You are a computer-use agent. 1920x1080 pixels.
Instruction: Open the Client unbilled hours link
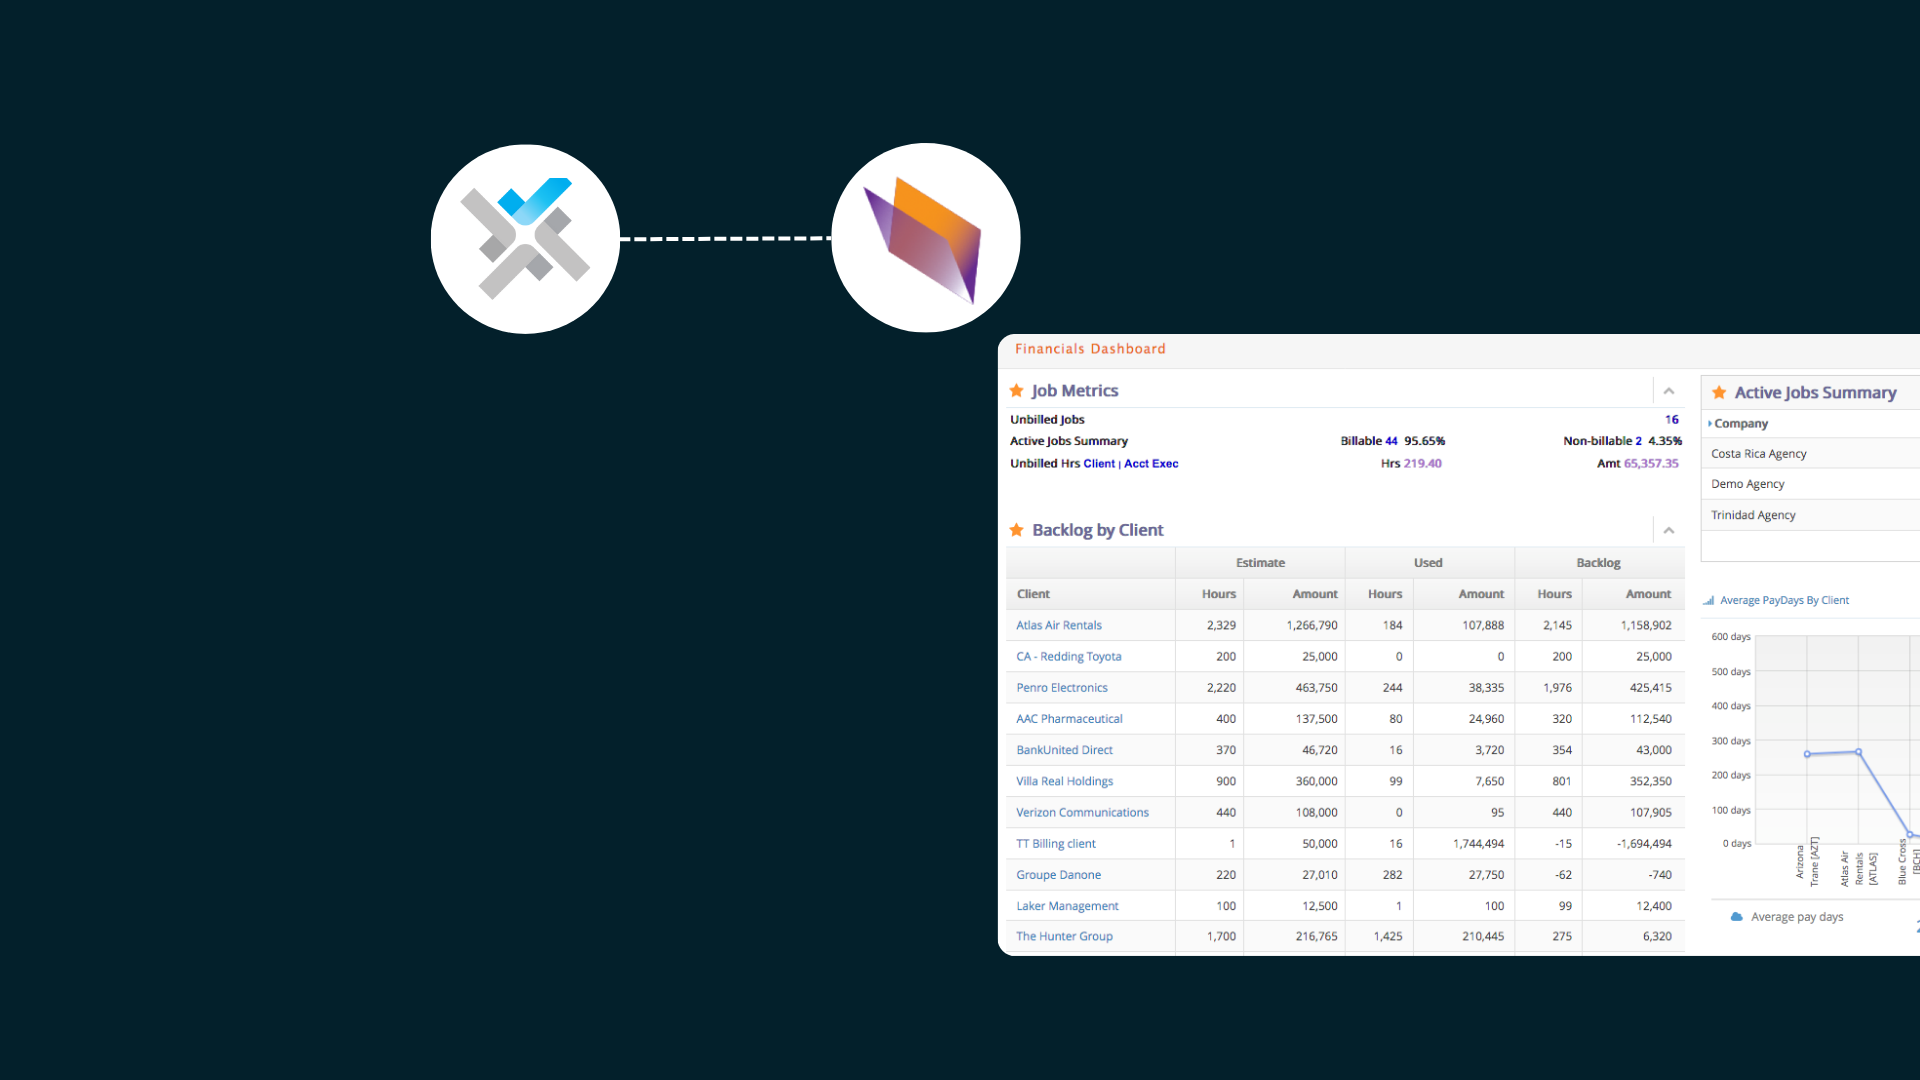[1099, 463]
